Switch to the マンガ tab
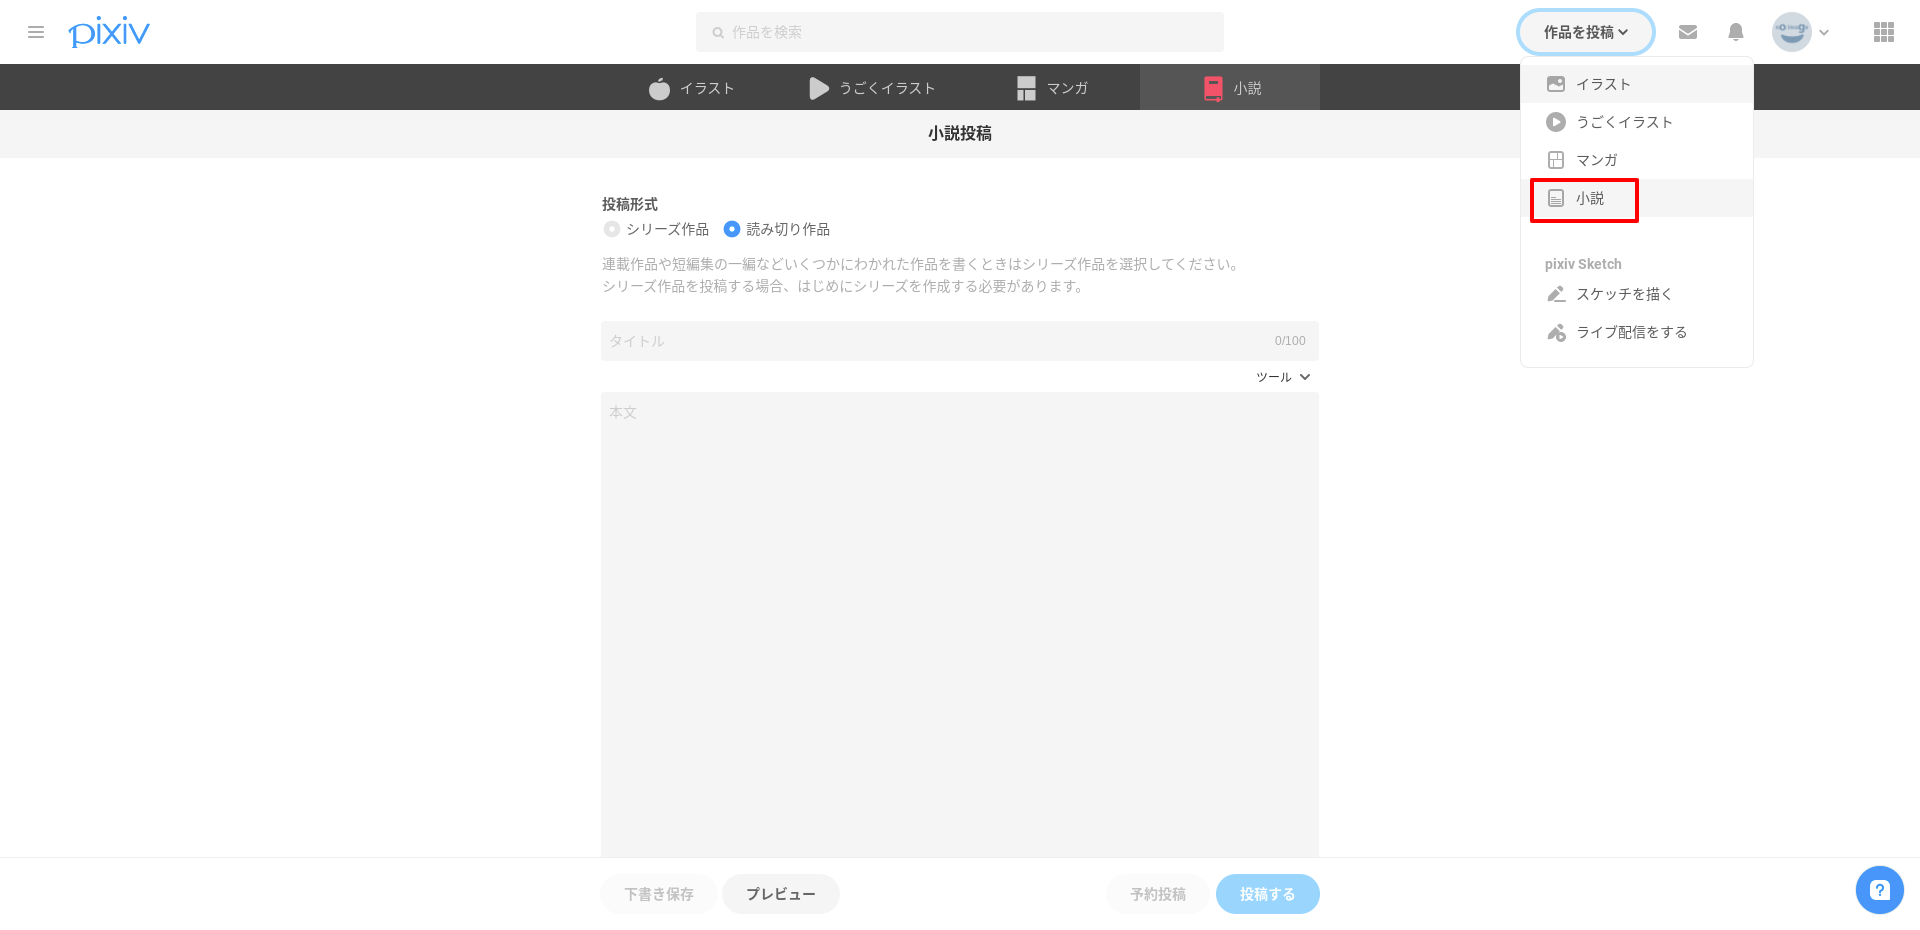Image resolution: width=1920 pixels, height=930 pixels. [x=1052, y=88]
